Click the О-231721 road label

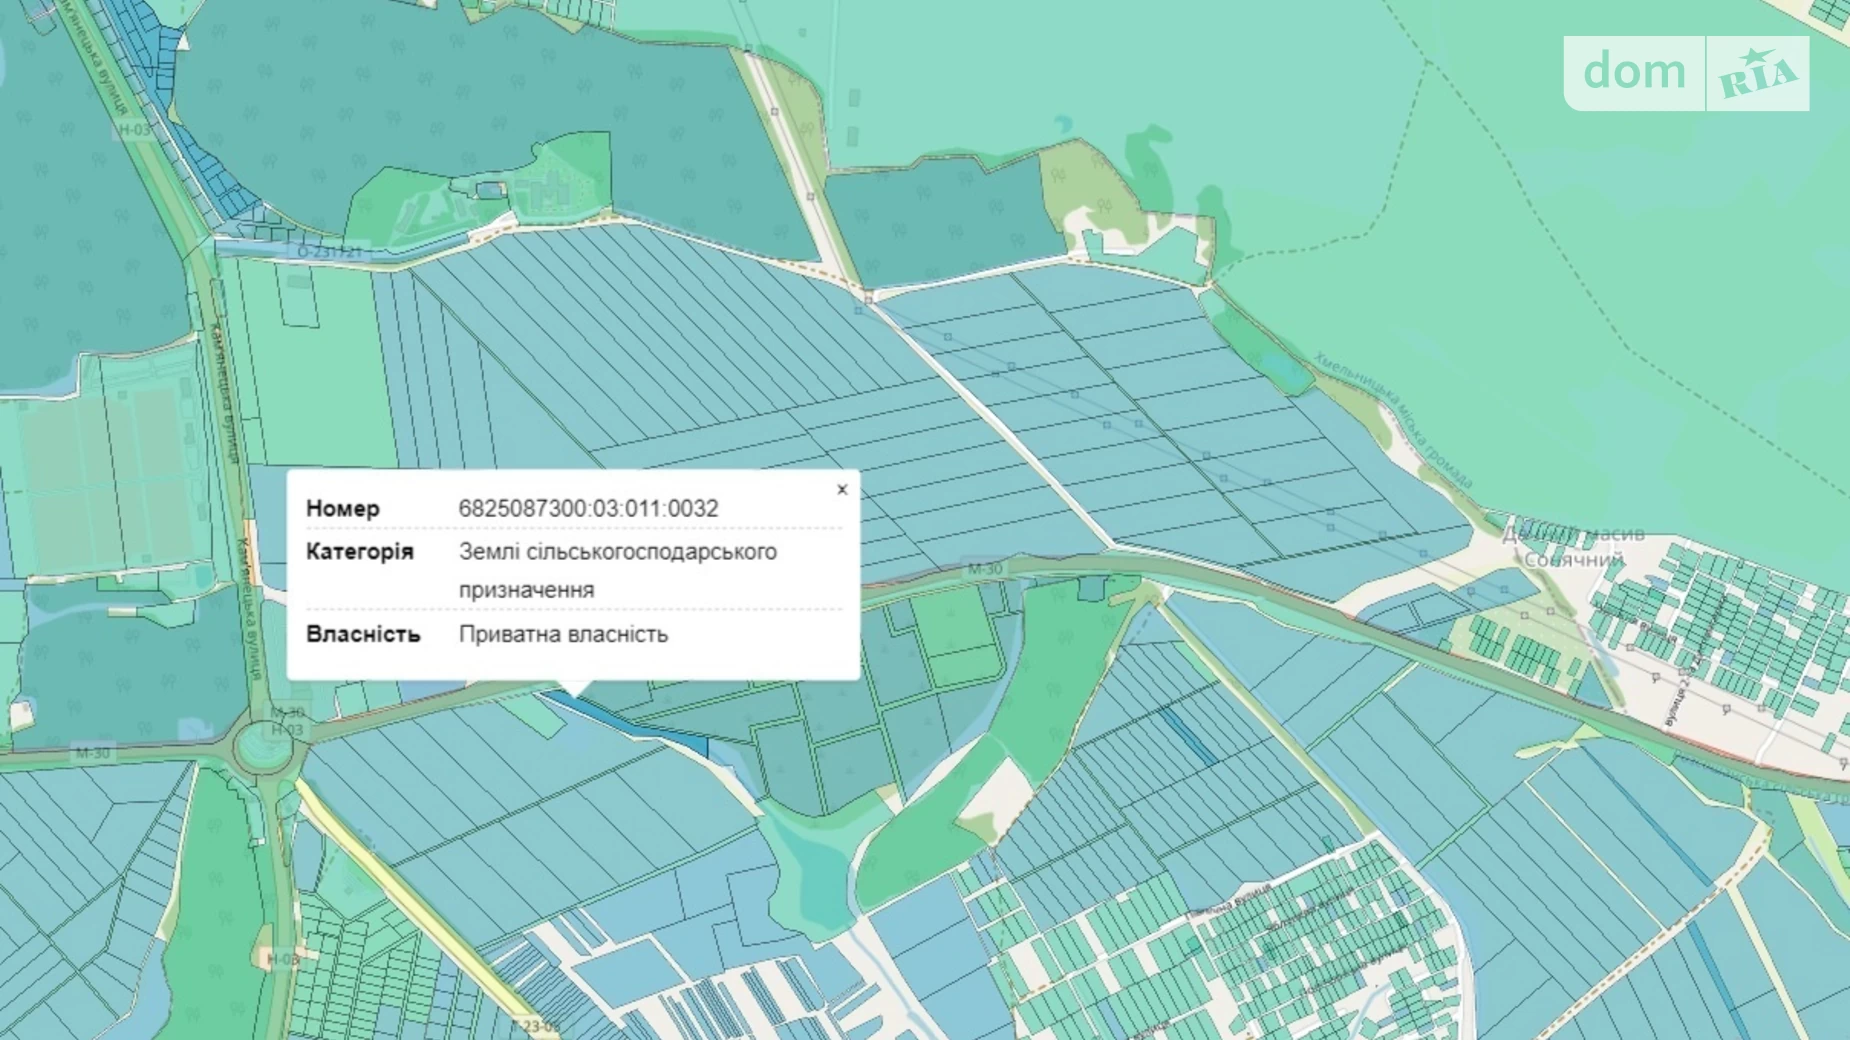point(329,252)
